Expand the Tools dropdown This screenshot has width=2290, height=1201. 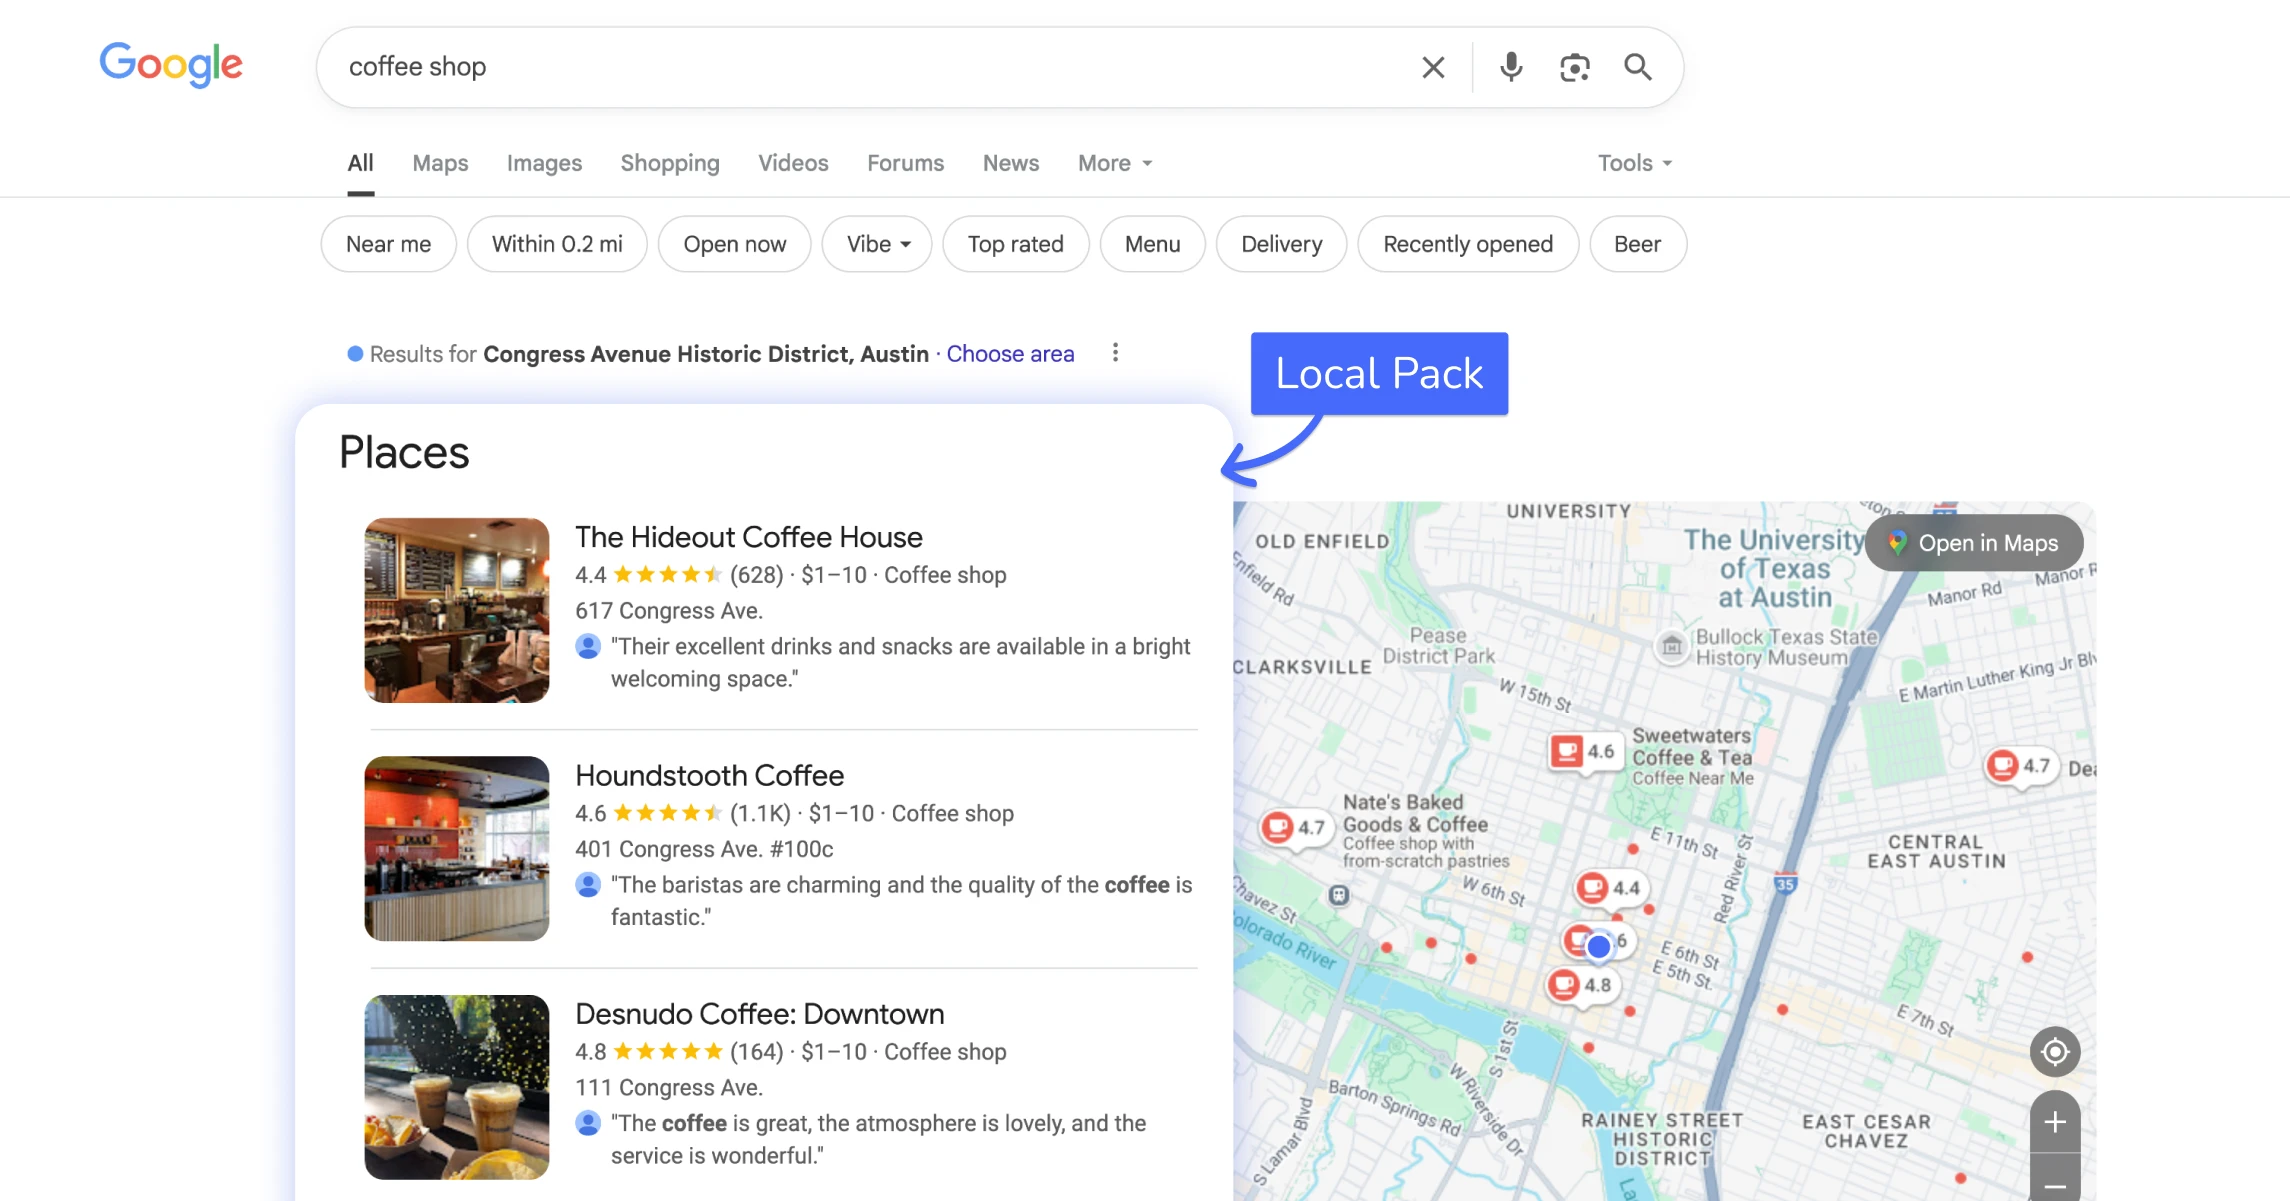1634,163
